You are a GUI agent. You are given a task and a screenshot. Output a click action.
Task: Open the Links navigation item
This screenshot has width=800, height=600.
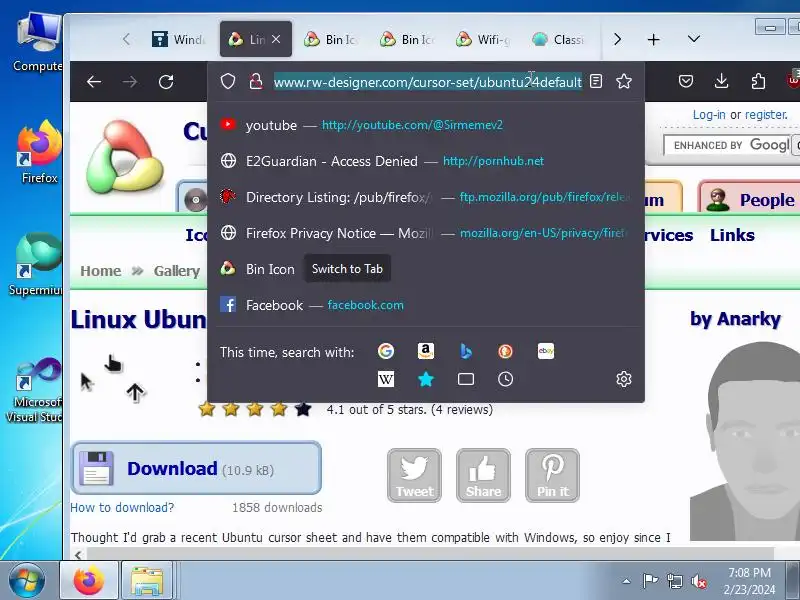click(x=732, y=235)
